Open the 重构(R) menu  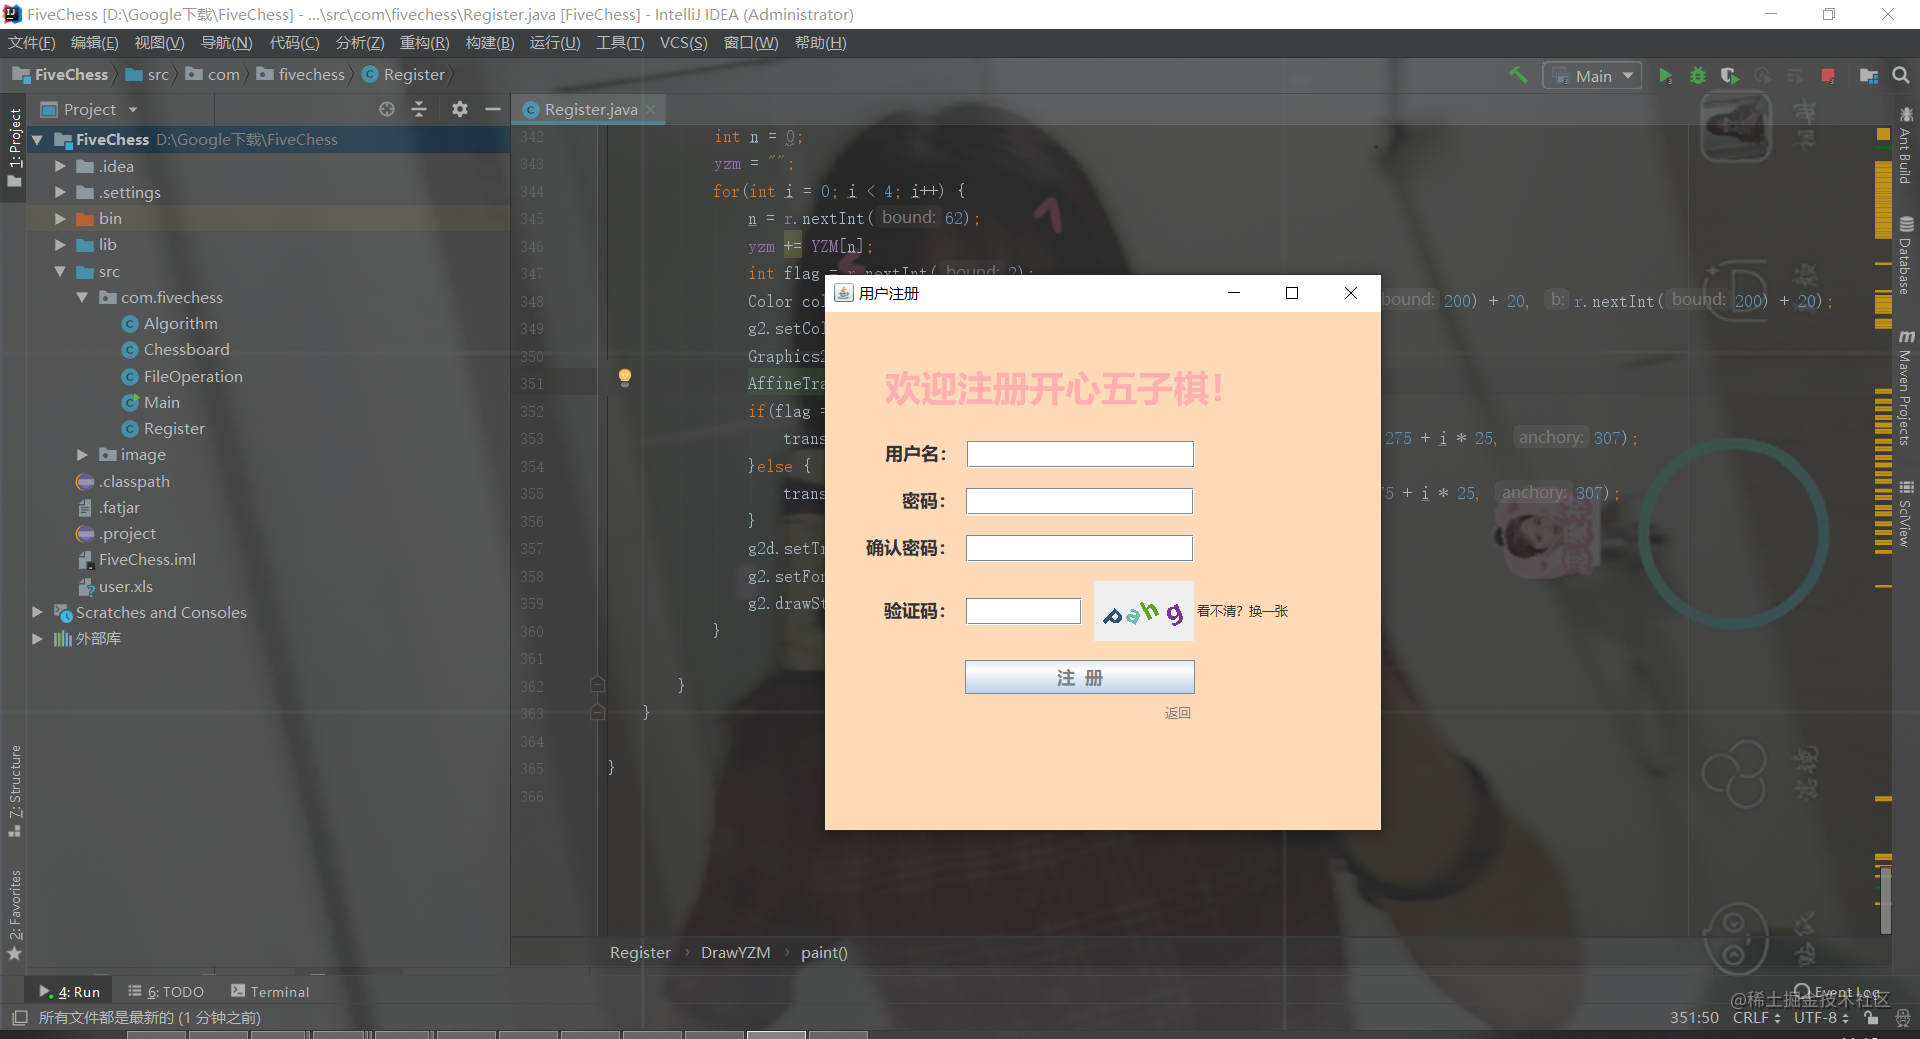click(x=424, y=43)
